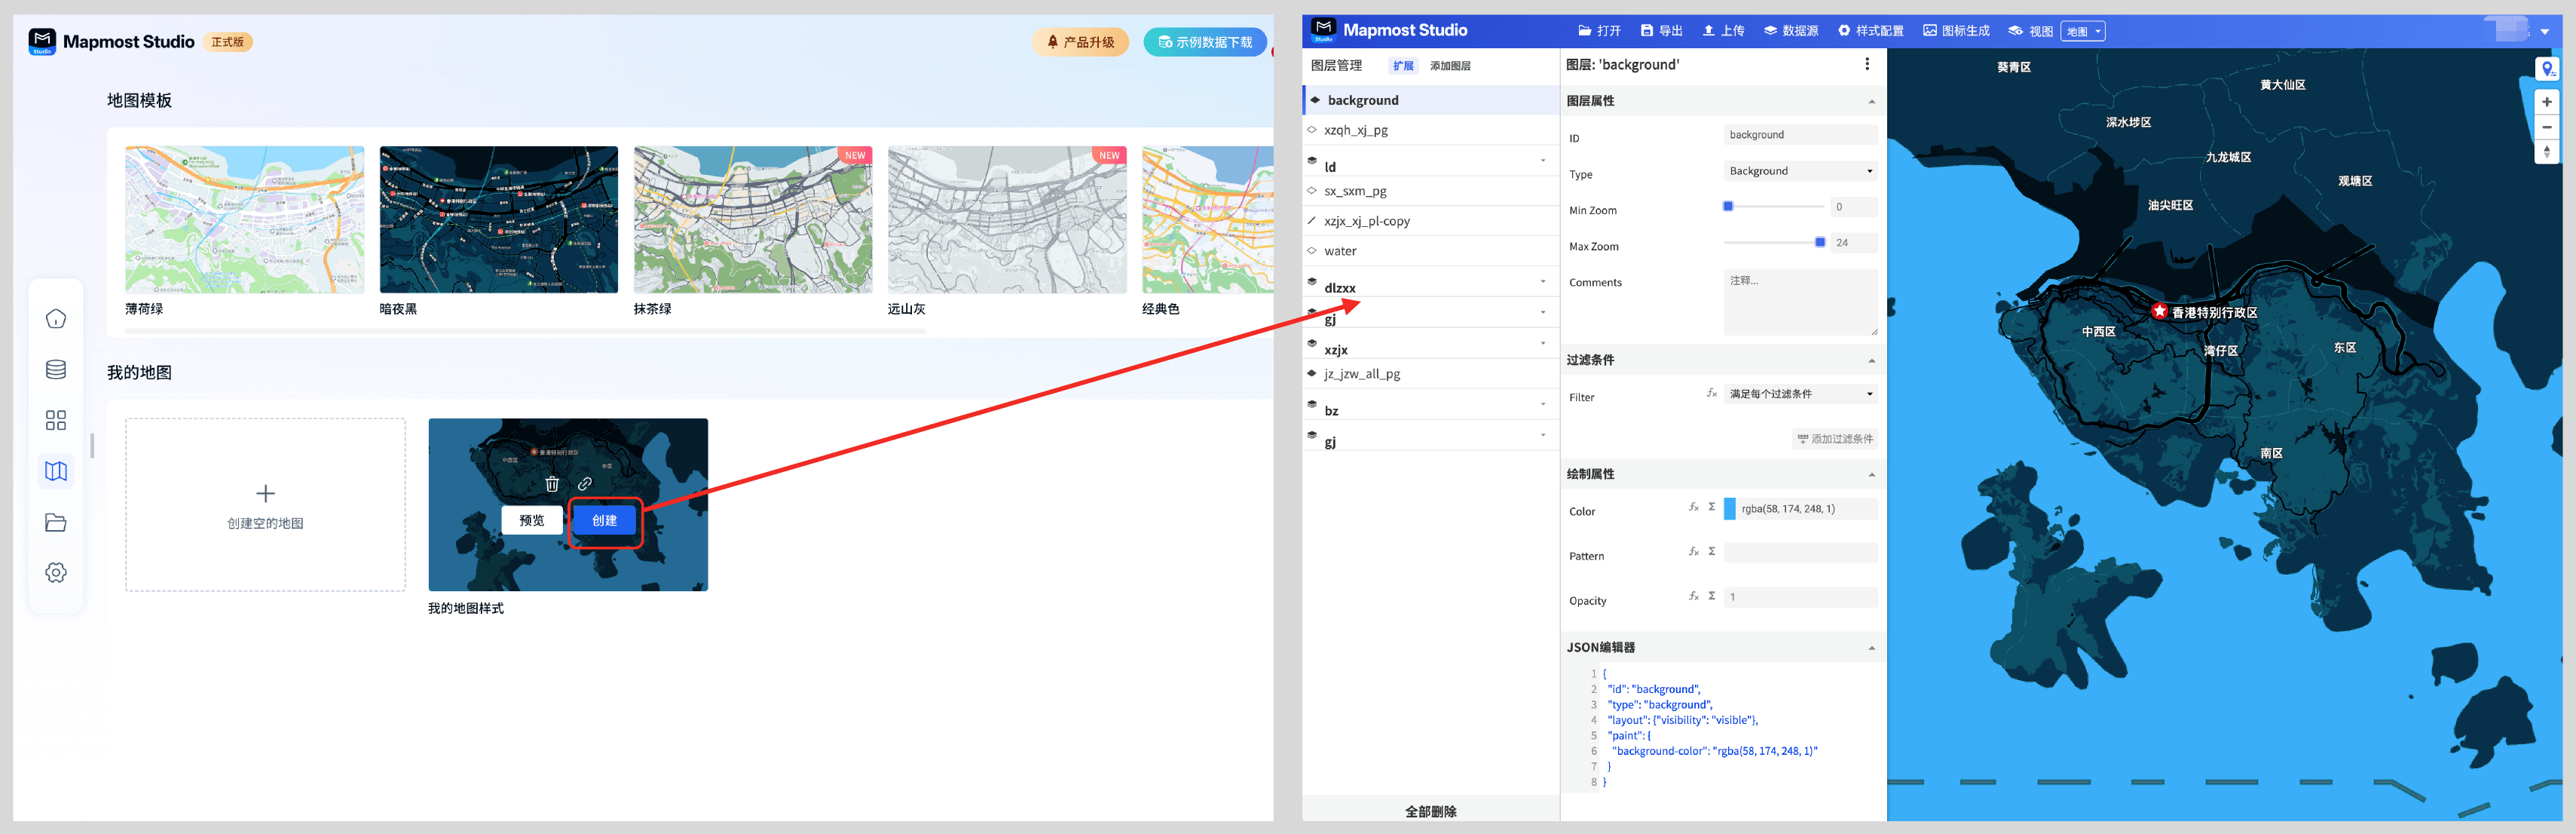2576x834 pixels.
Task: Zoom in the map with plus button
Action: [x=2546, y=102]
